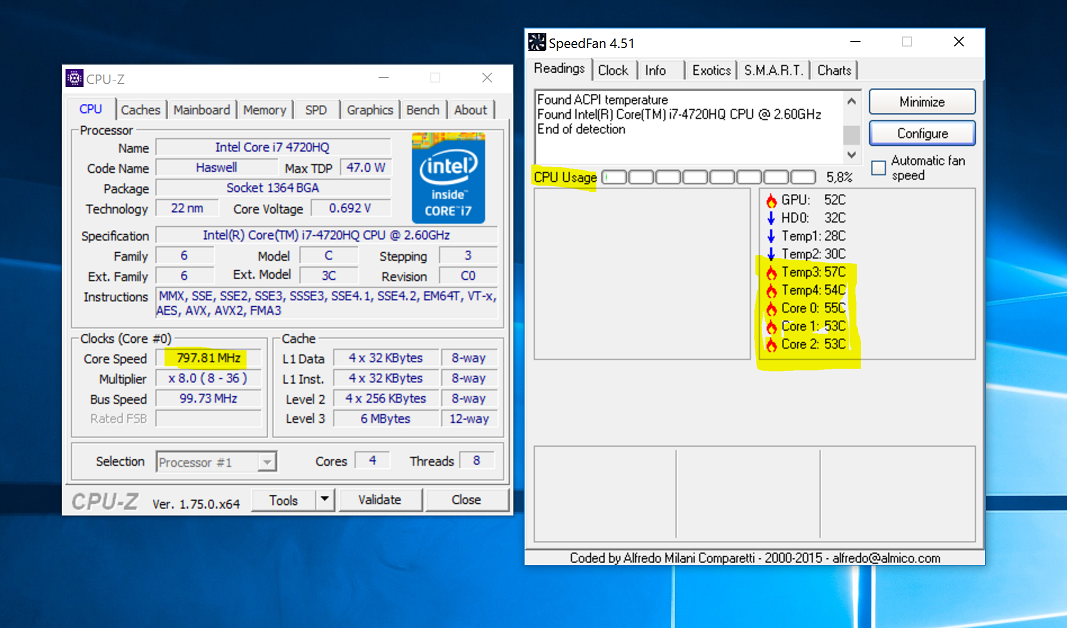Viewport: 1067px width, 628px height.
Task: Minimize the SpeedFan window from title bar
Action: [855, 42]
